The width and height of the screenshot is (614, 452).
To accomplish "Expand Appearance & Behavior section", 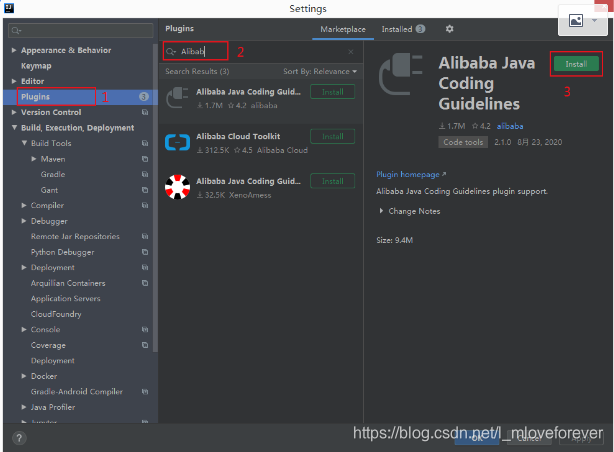I will (14, 50).
